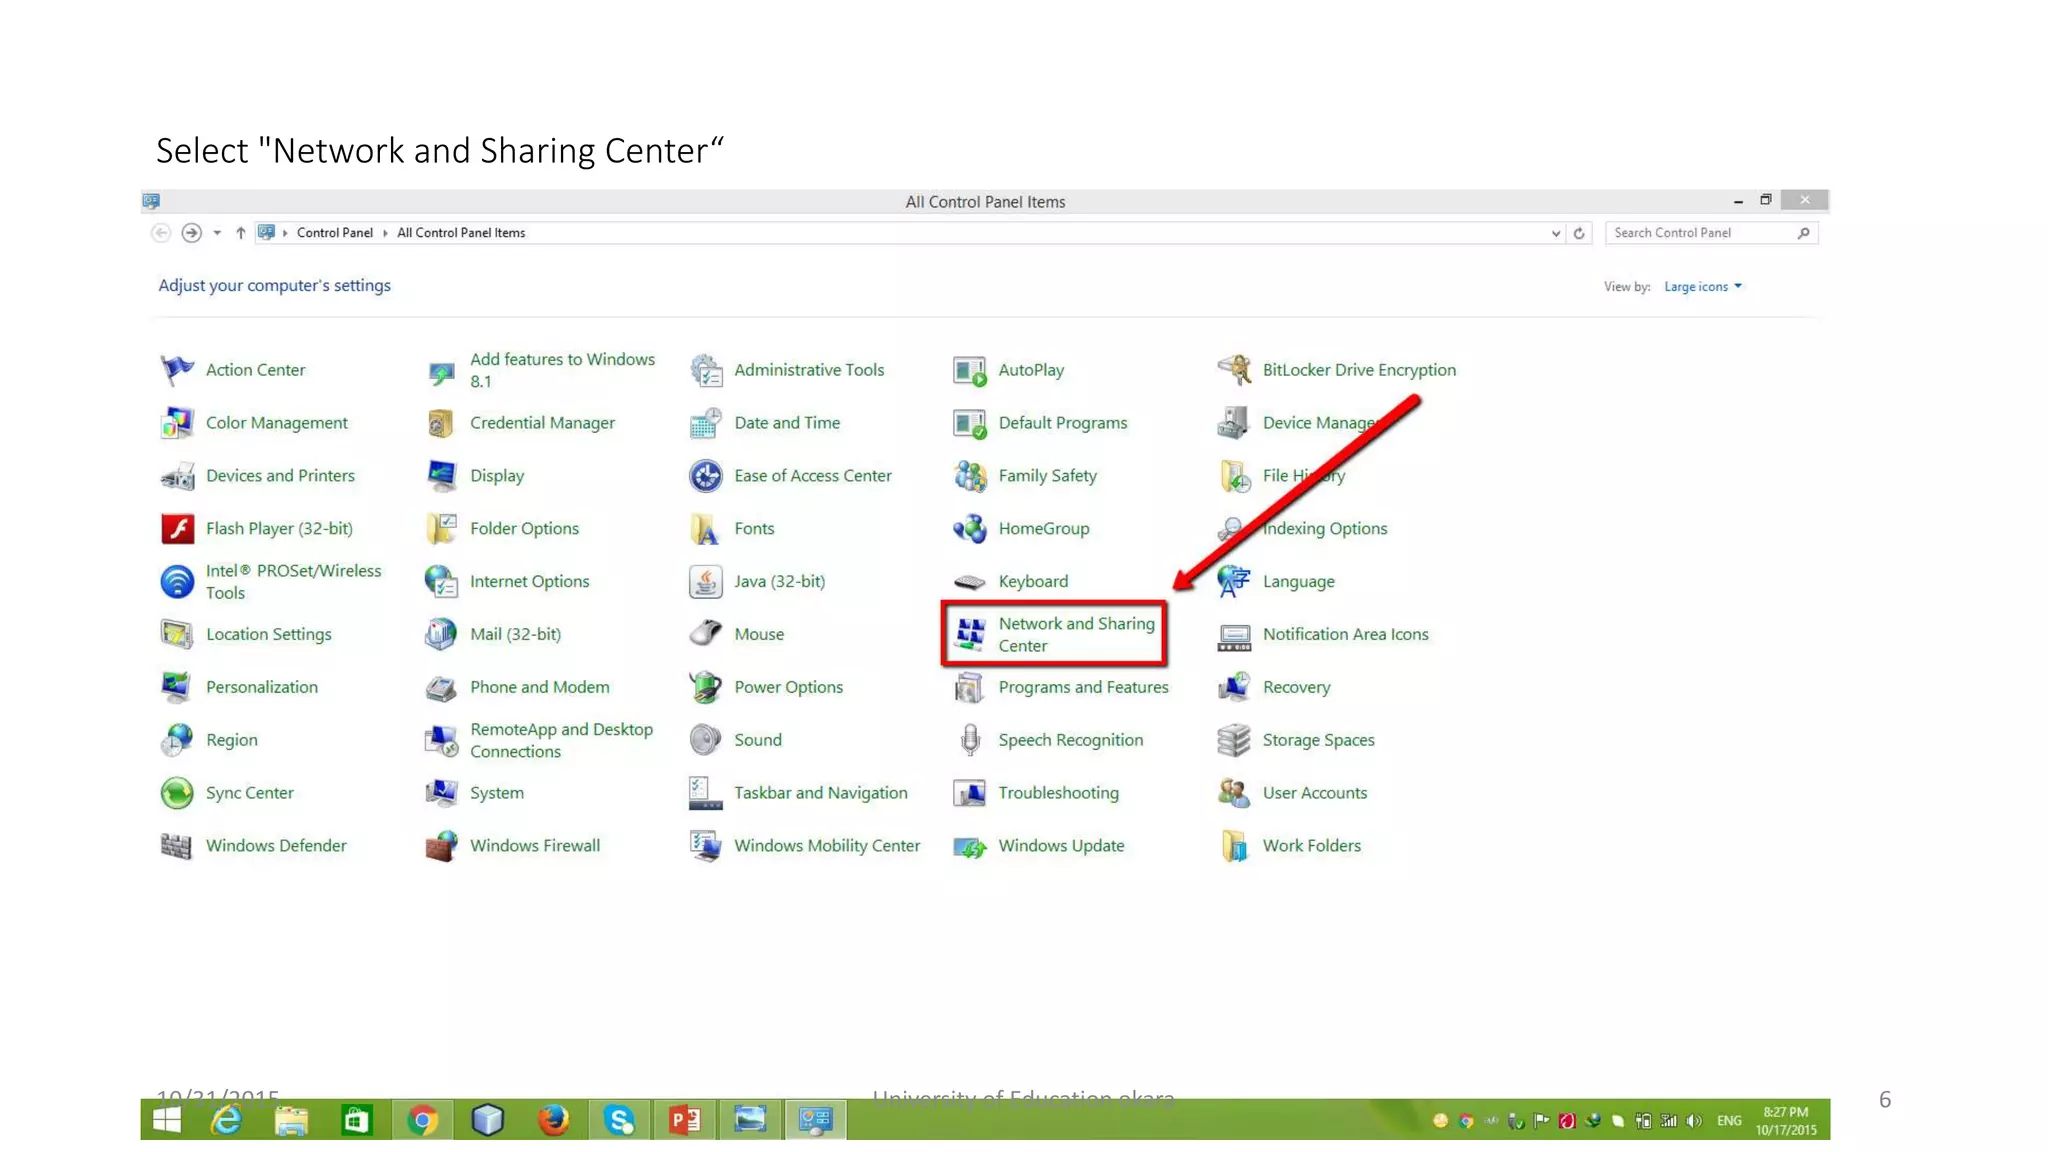Open the Flash Player (32-bit) icon
Image resolution: width=2048 pixels, height=1152 pixels.
tap(177, 529)
